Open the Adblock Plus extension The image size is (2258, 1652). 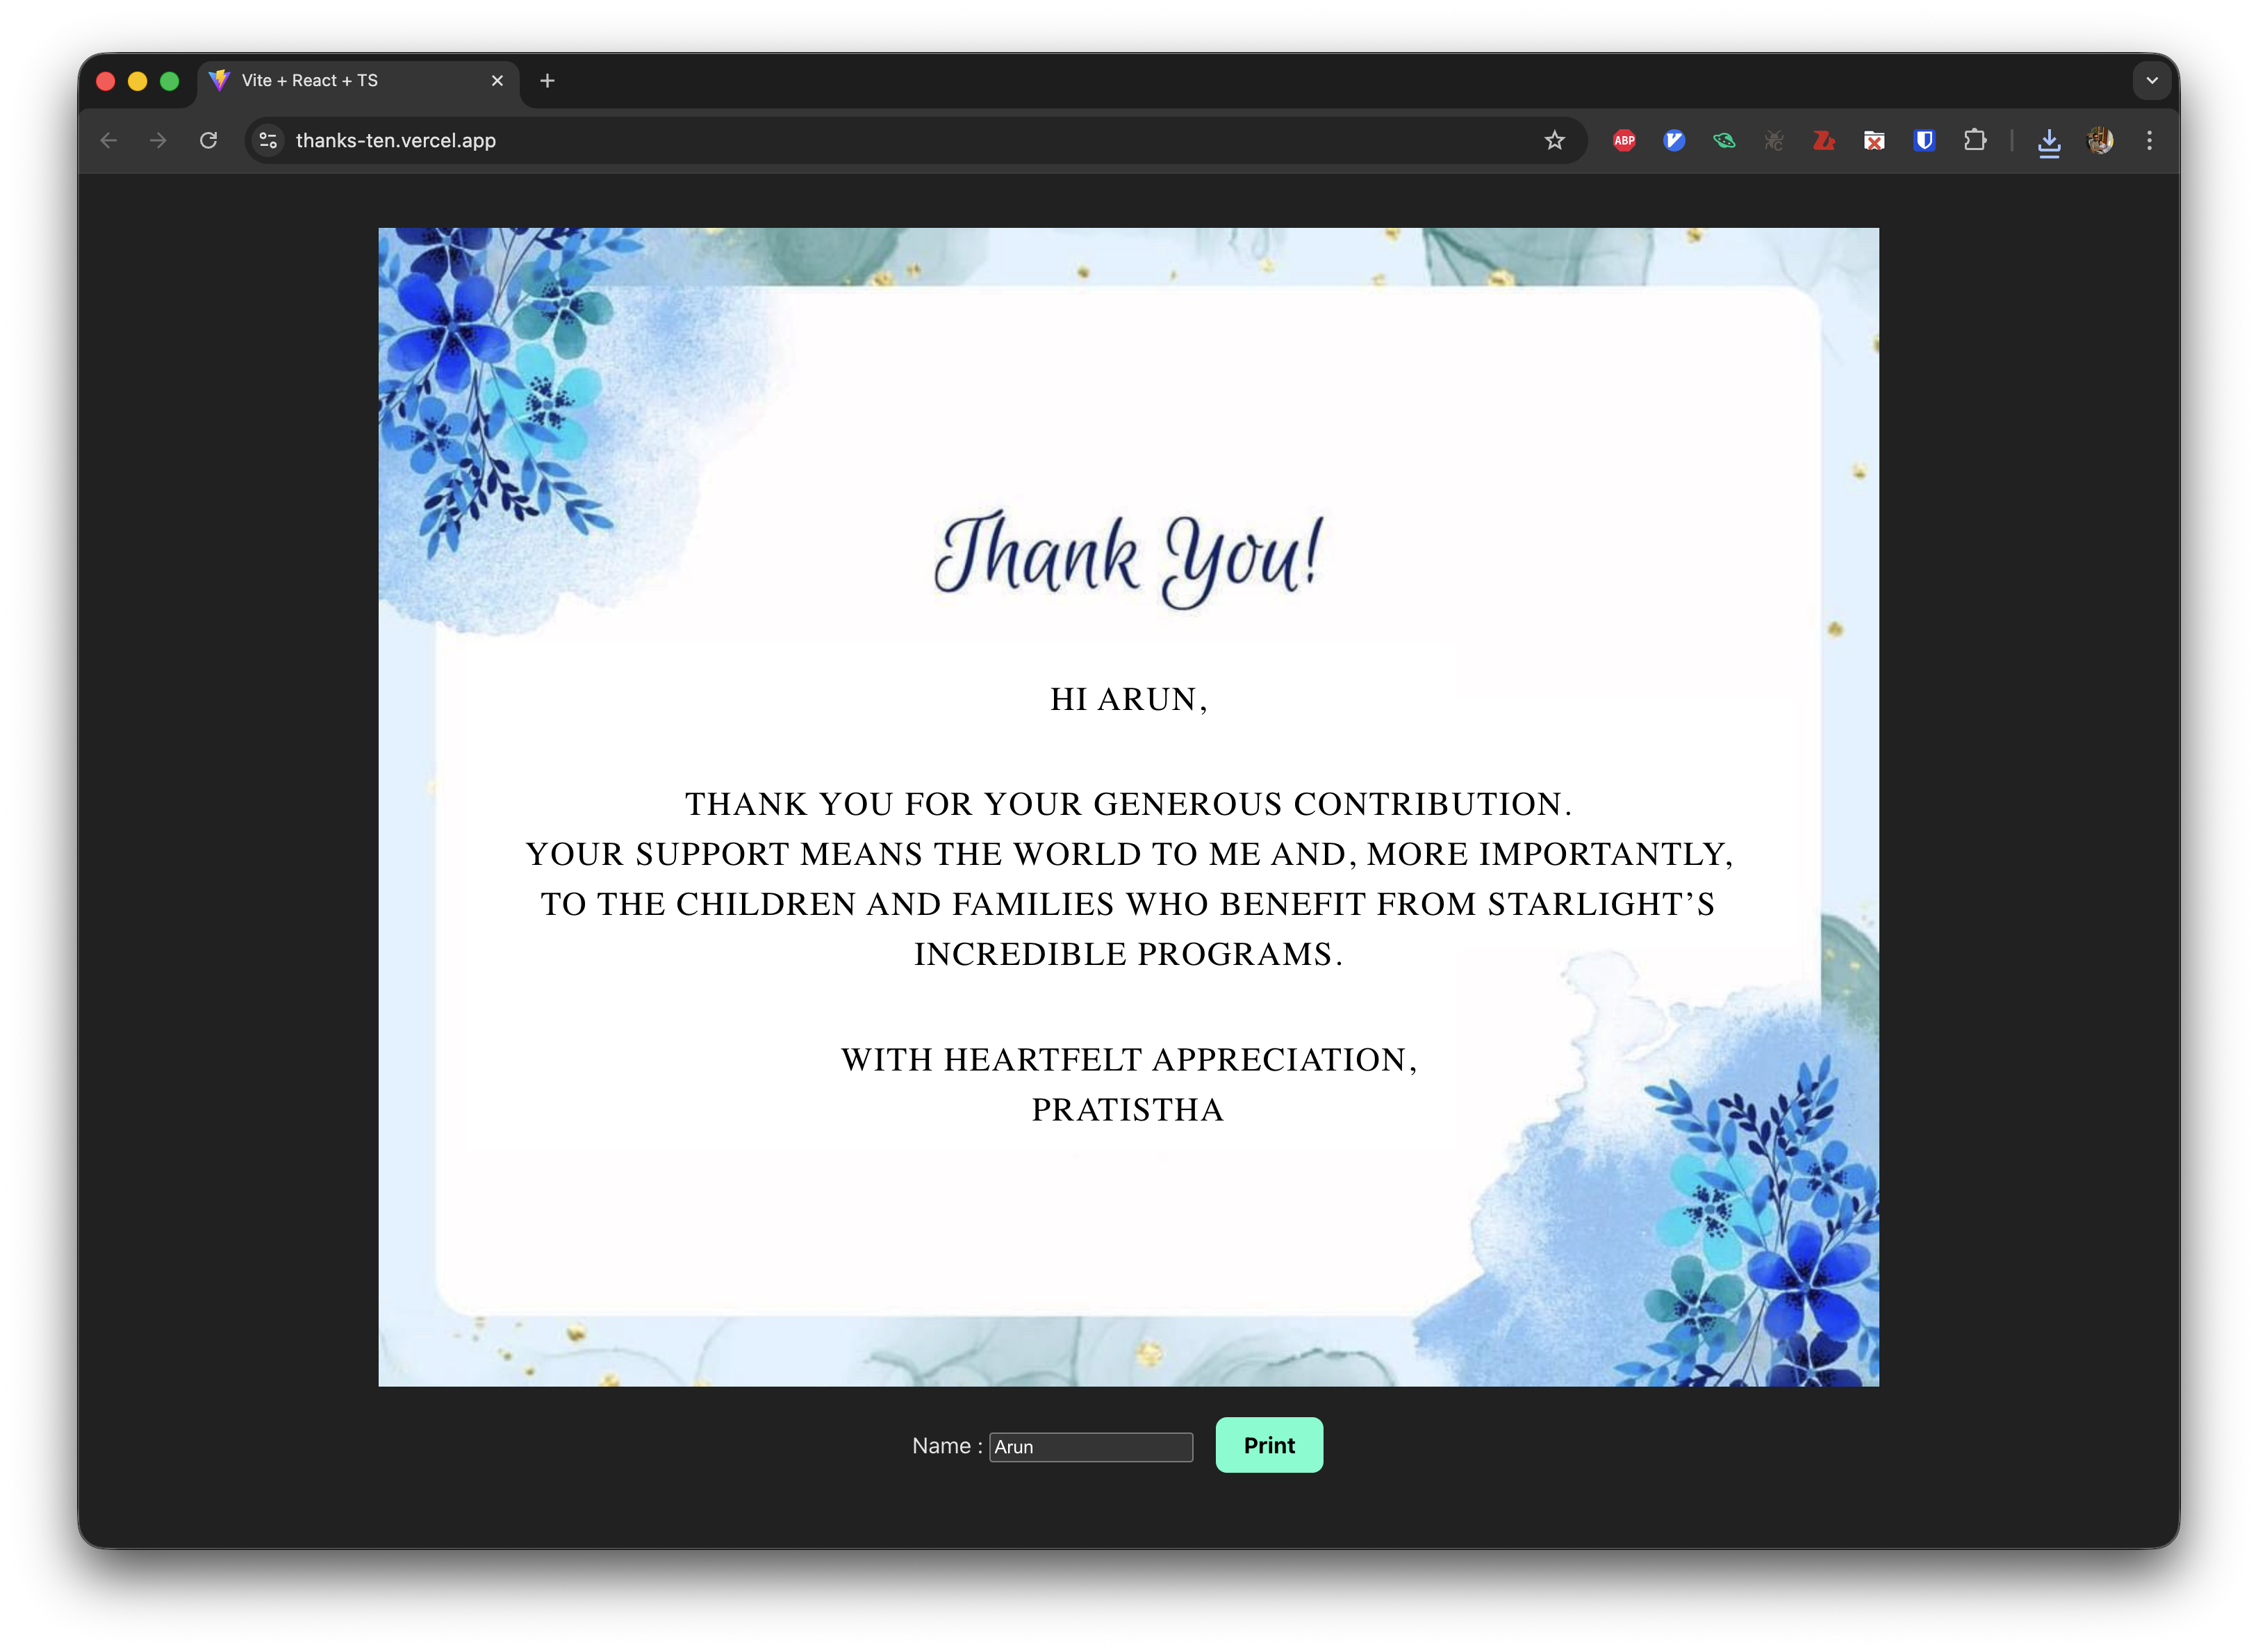click(x=1624, y=141)
